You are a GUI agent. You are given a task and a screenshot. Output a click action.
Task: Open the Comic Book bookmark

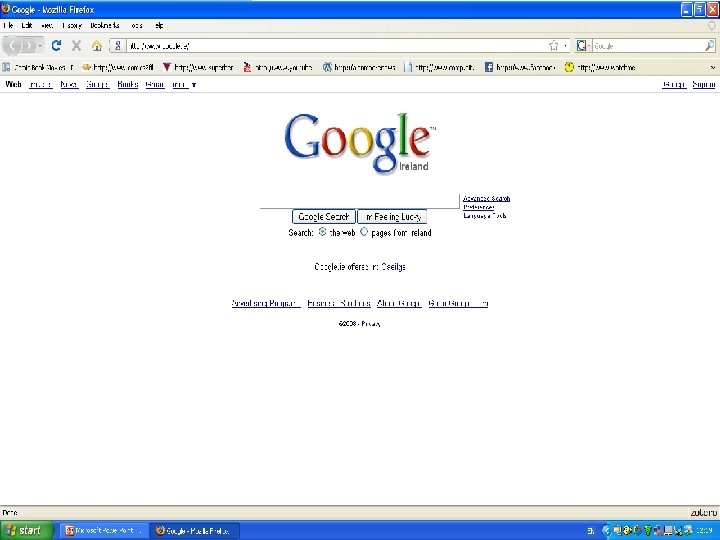pos(38,68)
